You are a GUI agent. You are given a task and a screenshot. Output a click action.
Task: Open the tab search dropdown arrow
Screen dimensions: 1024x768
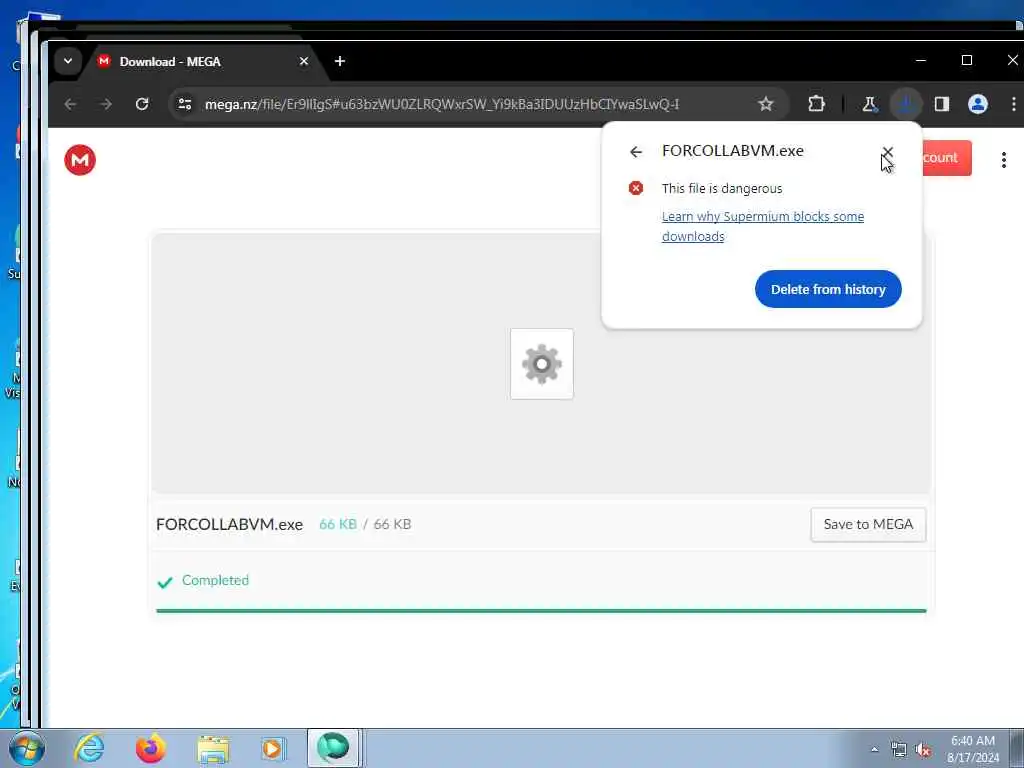pos(67,61)
